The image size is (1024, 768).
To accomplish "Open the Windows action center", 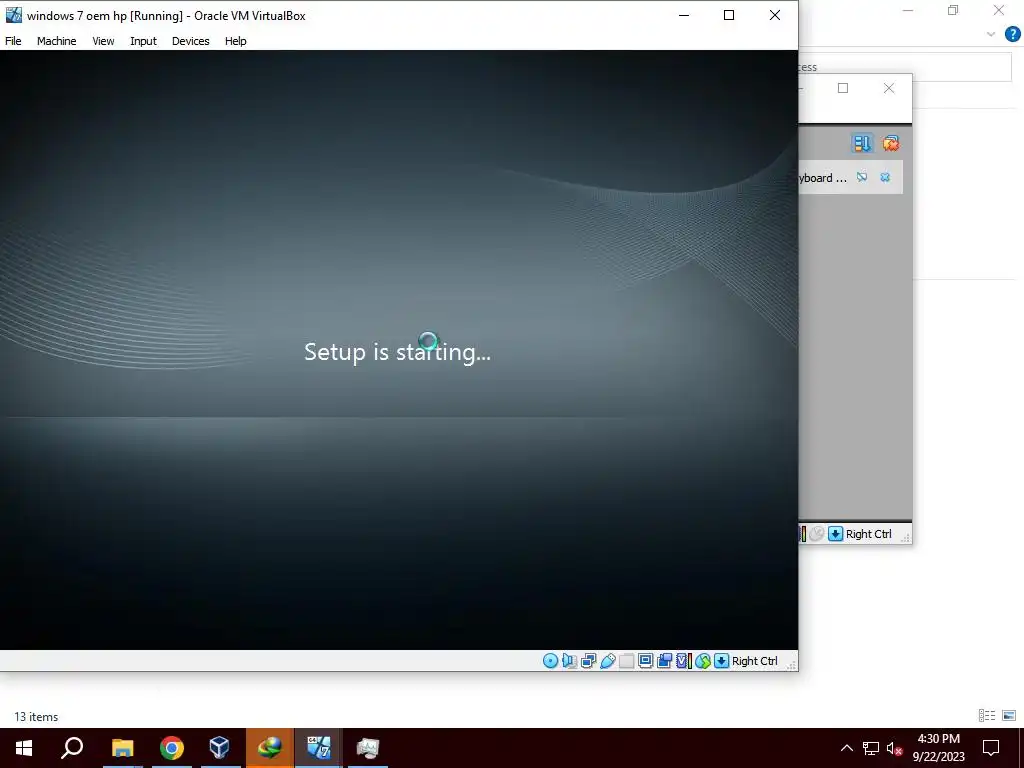I will 991,748.
